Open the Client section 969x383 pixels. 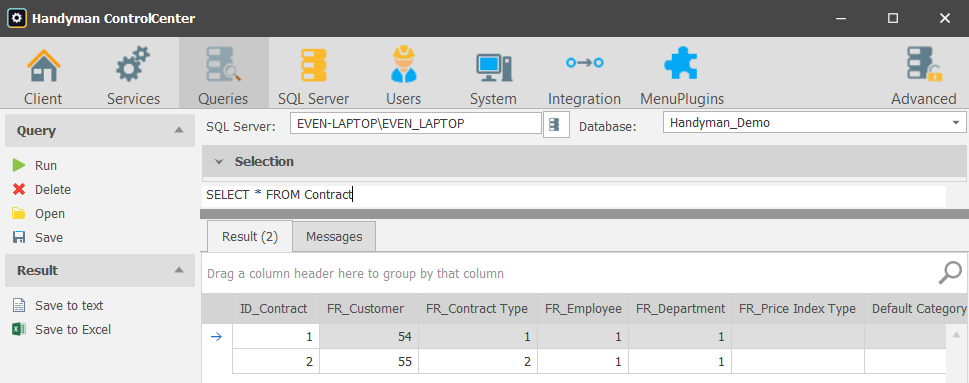(x=43, y=73)
